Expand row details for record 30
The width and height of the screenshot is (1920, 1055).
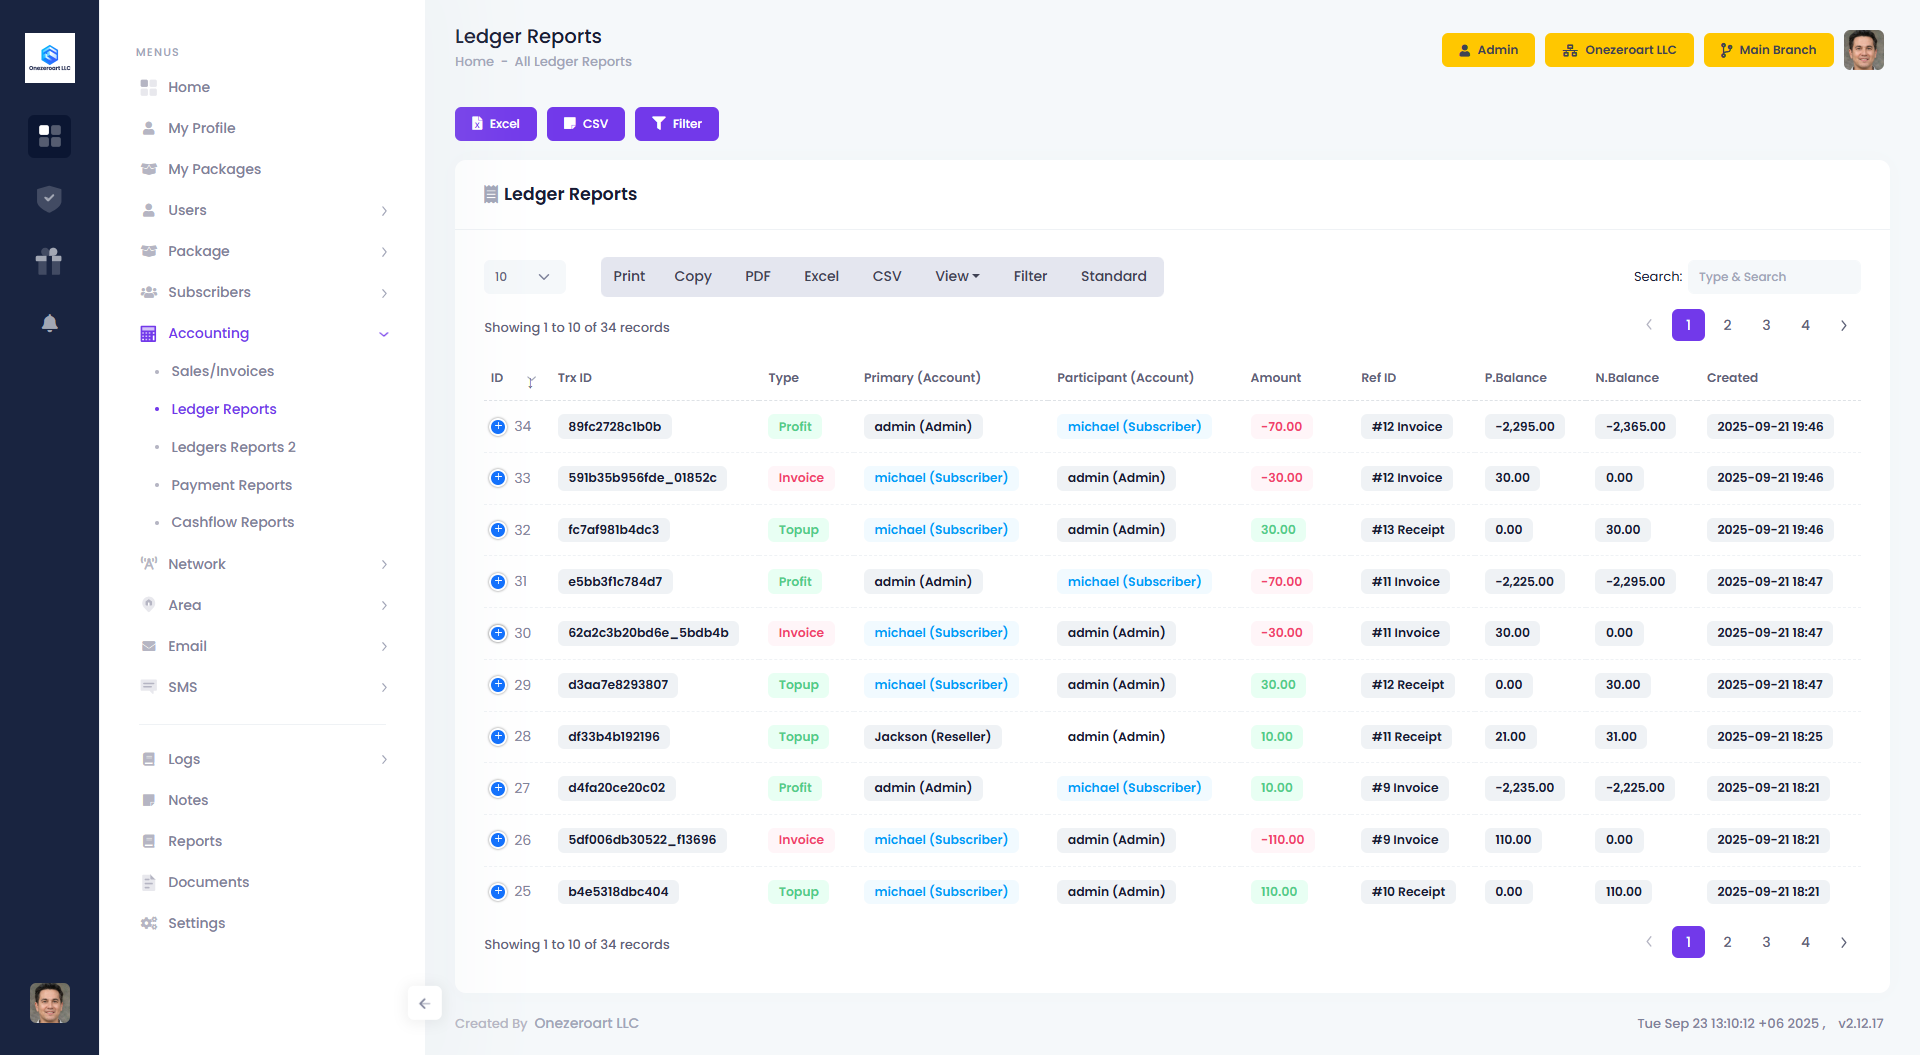[x=498, y=633]
